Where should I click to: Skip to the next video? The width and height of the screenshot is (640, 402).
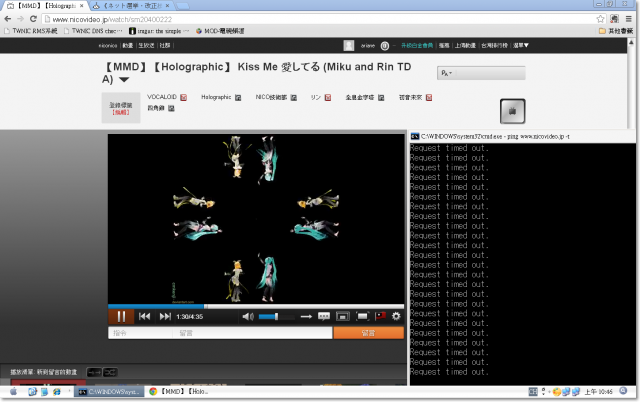[x=165, y=316]
